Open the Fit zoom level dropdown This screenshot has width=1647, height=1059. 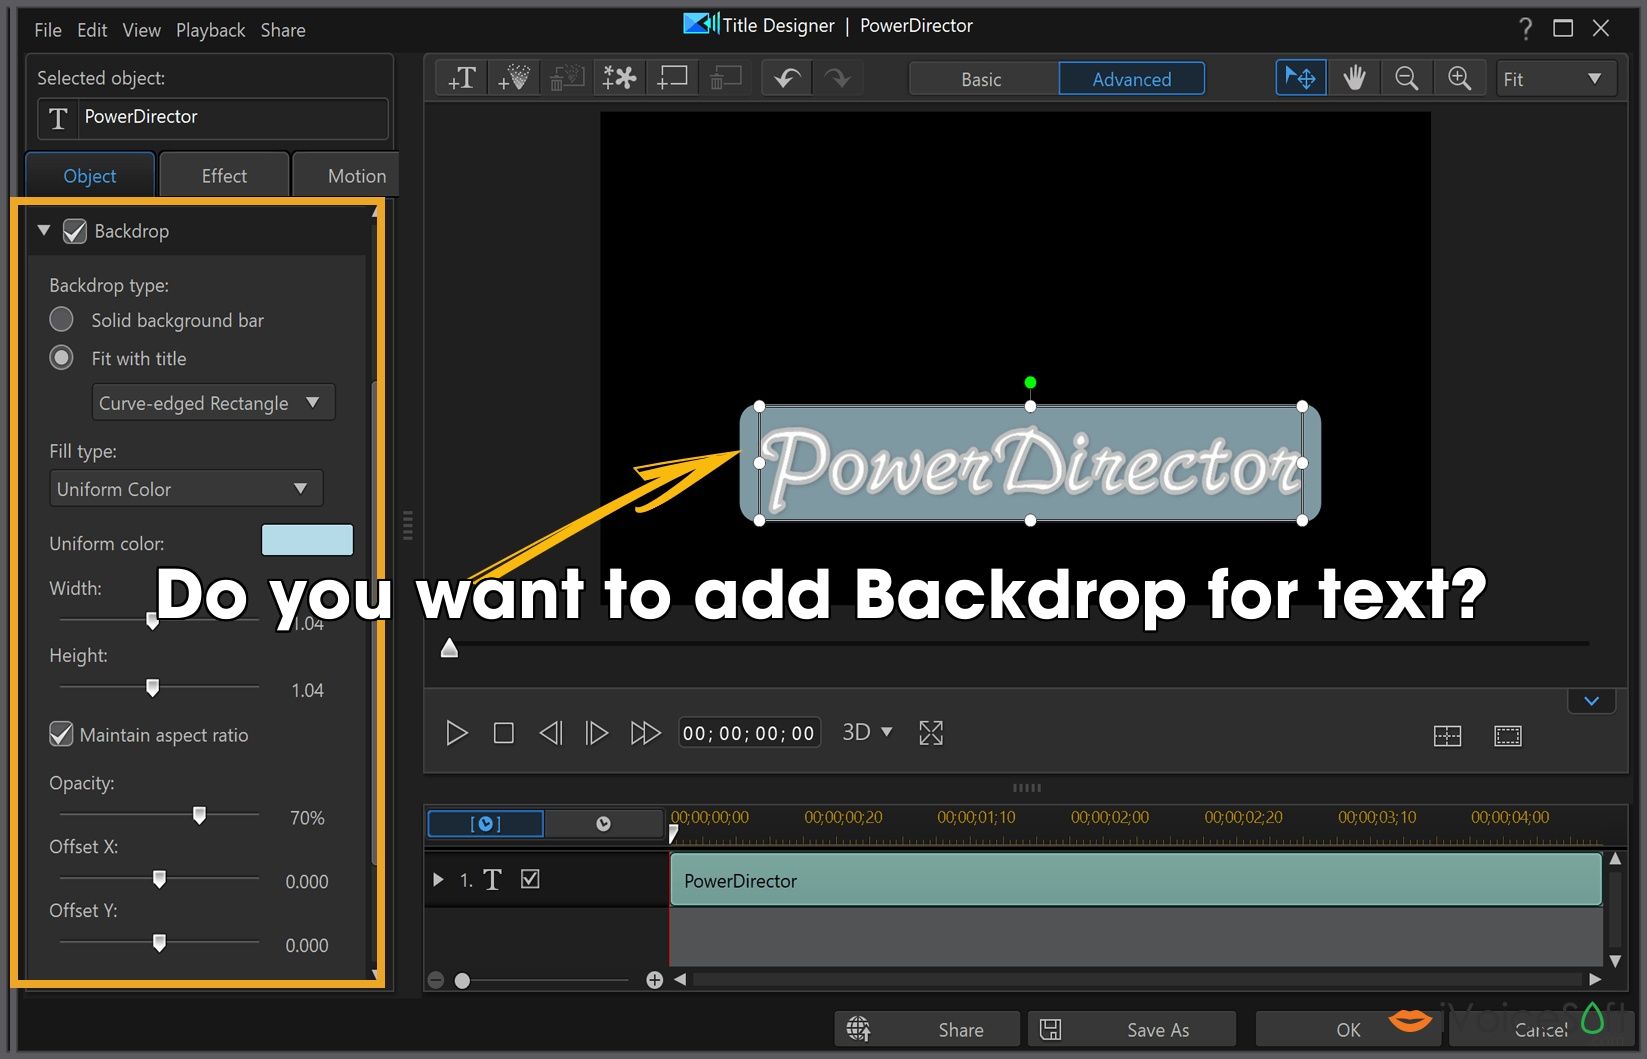pyautogui.click(x=1556, y=78)
